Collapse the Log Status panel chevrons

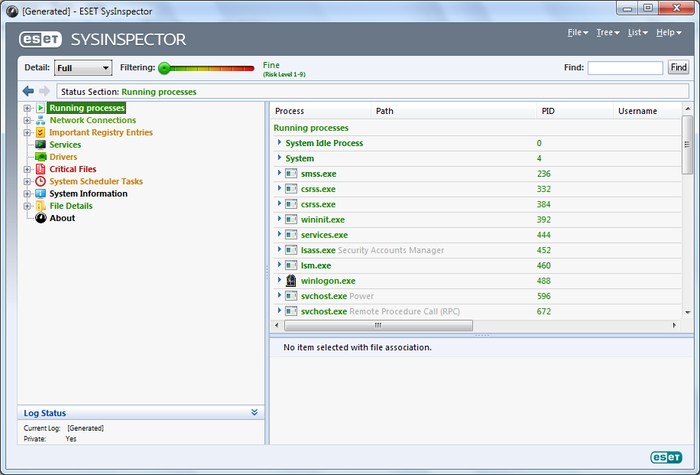point(254,412)
